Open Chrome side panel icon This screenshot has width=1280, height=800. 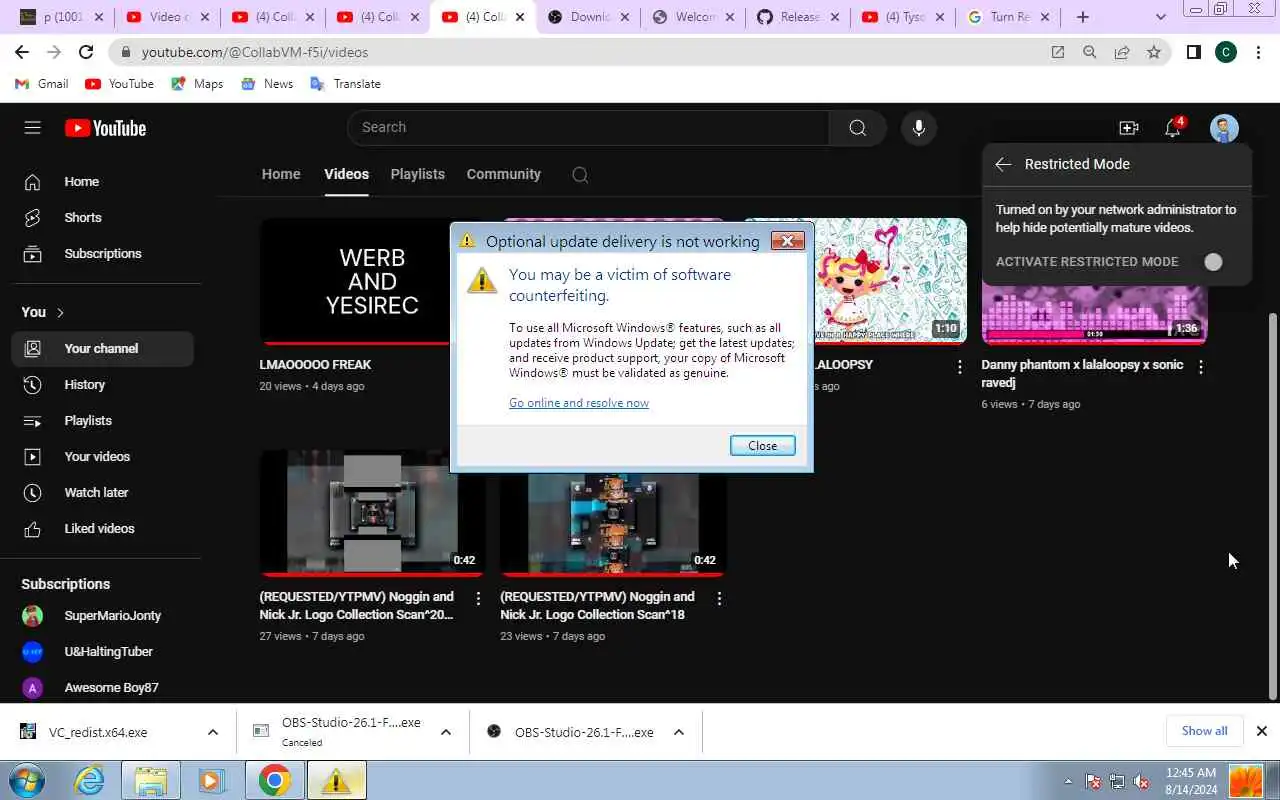[1193, 52]
